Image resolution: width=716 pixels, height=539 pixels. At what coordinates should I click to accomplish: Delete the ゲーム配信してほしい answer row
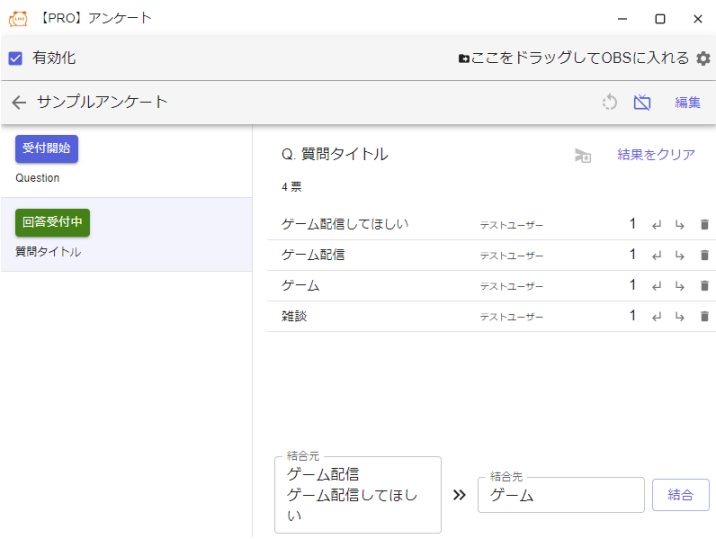[704, 225]
